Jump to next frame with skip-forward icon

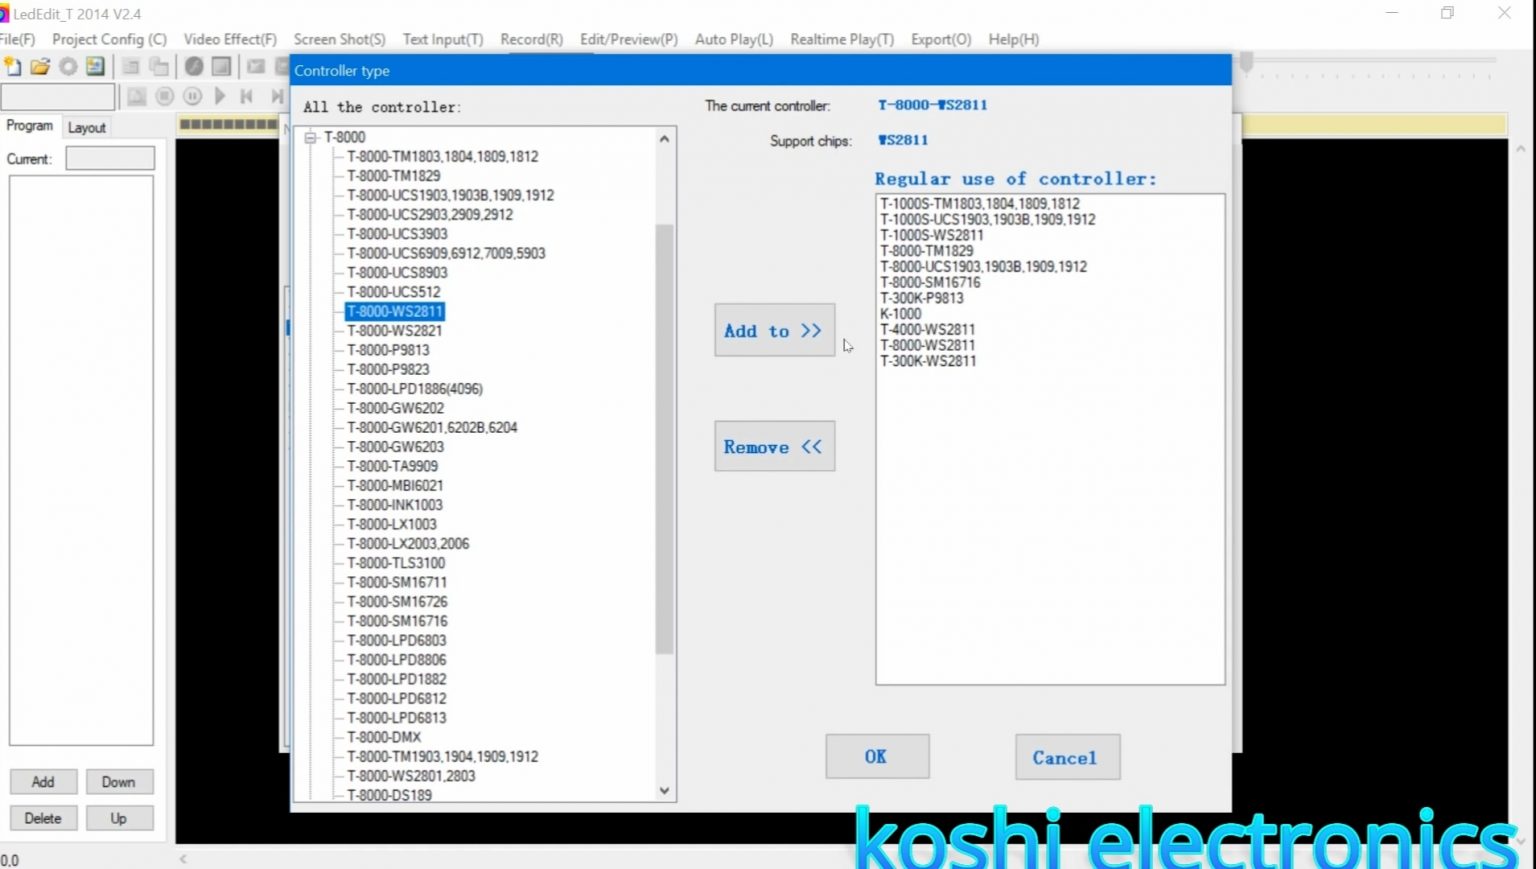278,96
